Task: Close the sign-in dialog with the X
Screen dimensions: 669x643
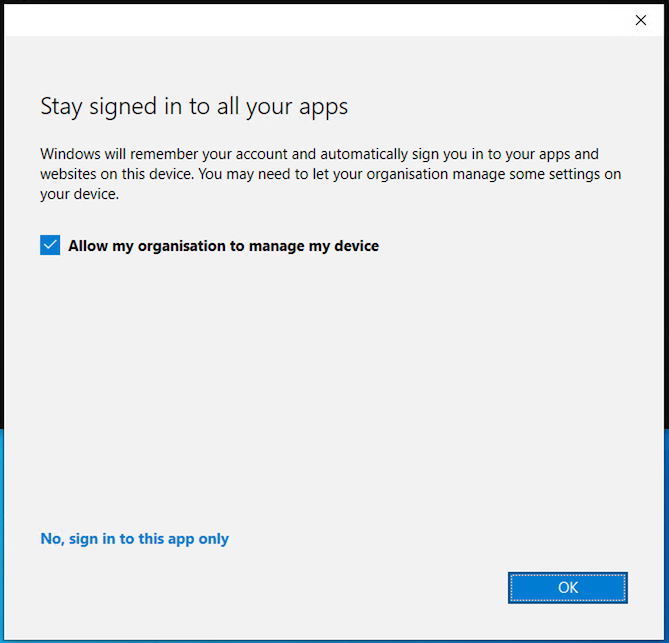Action: 641,20
